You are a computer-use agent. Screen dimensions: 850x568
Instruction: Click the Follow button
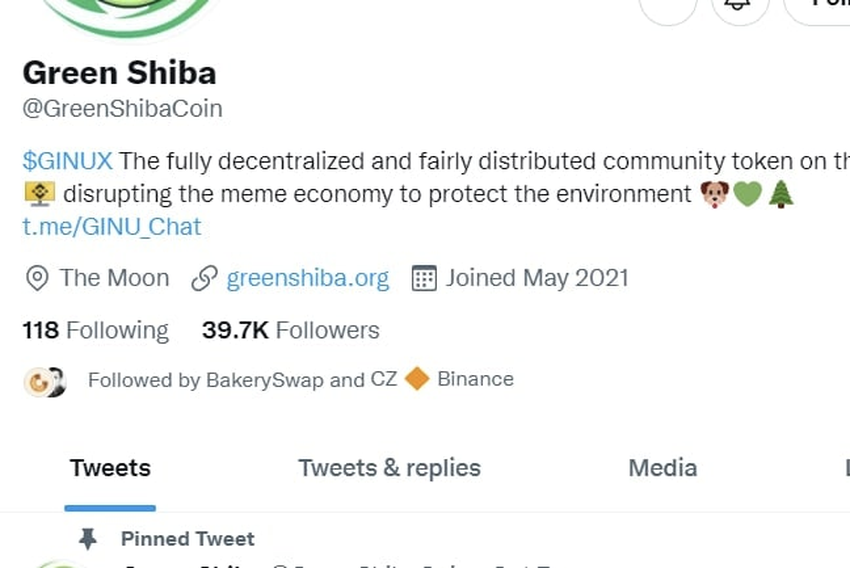pyautogui.click(x=818, y=5)
